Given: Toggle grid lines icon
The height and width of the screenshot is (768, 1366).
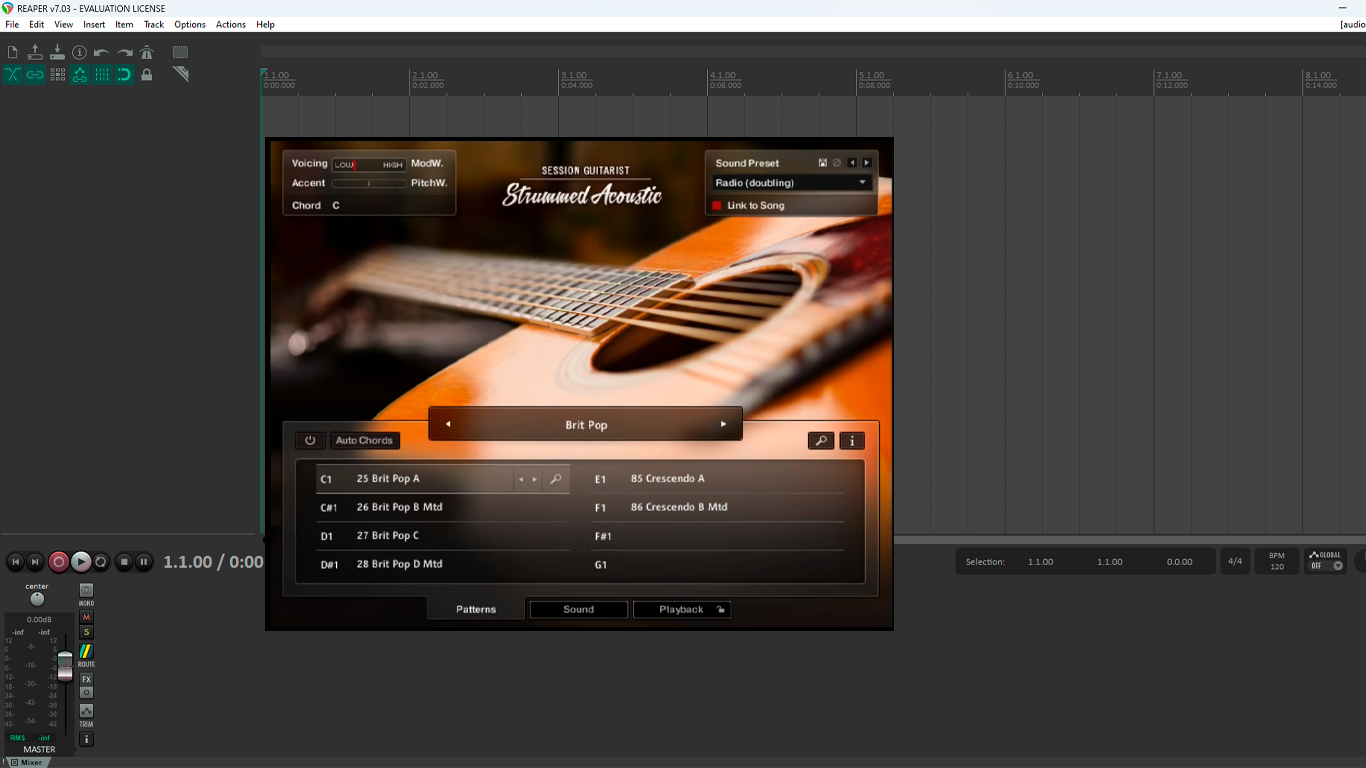Looking at the screenshot, I should 101,74.
